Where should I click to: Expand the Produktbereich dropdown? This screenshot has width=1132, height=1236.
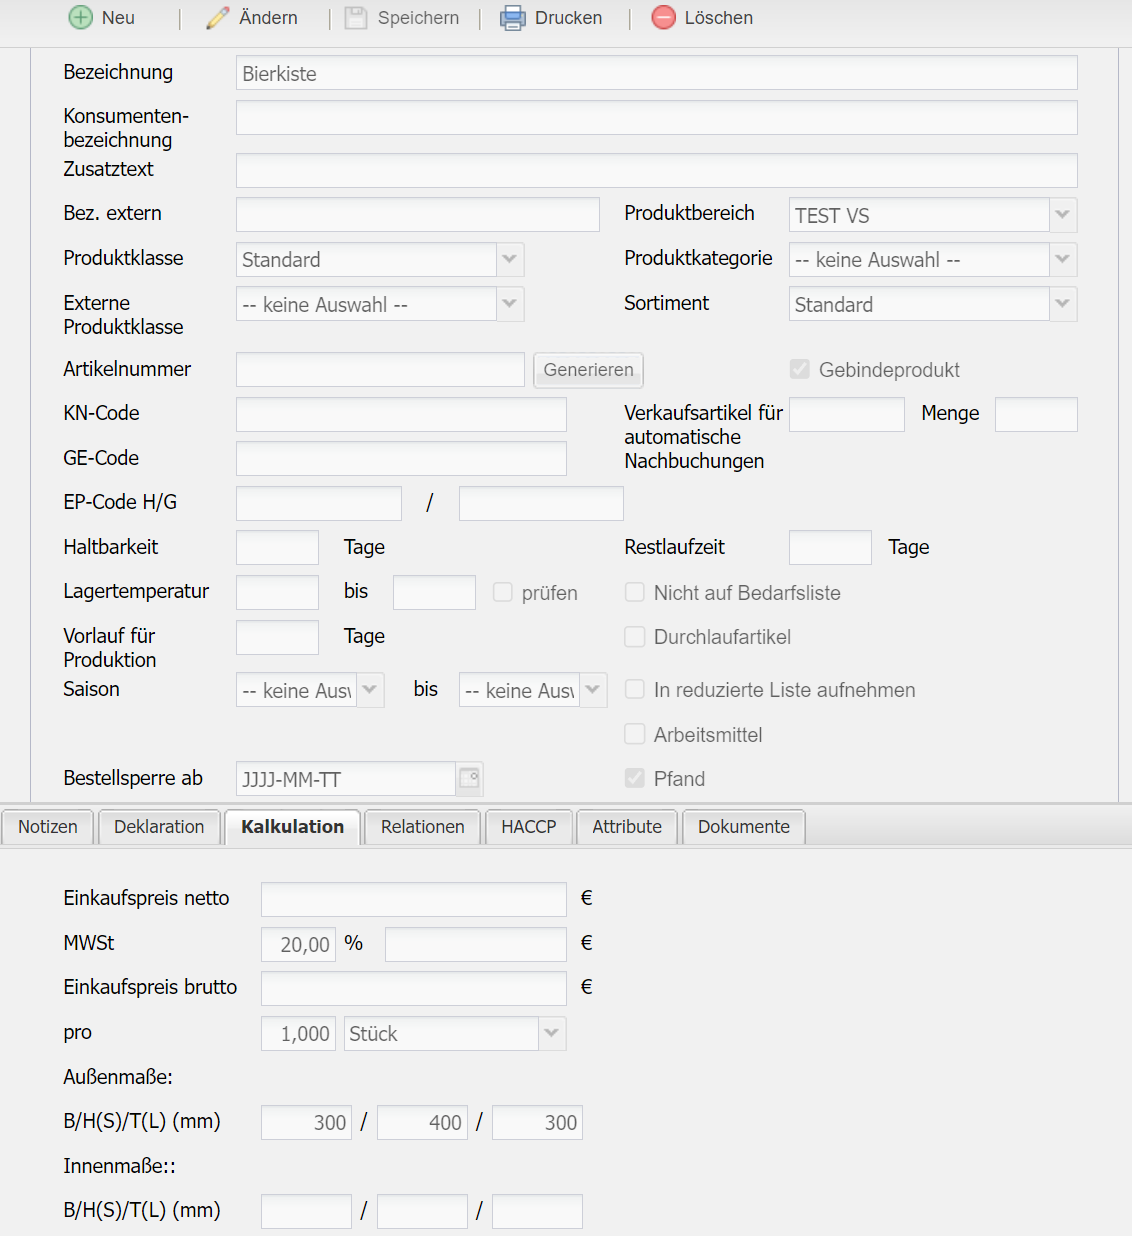pyautogui.click(x=1062, y=215)
